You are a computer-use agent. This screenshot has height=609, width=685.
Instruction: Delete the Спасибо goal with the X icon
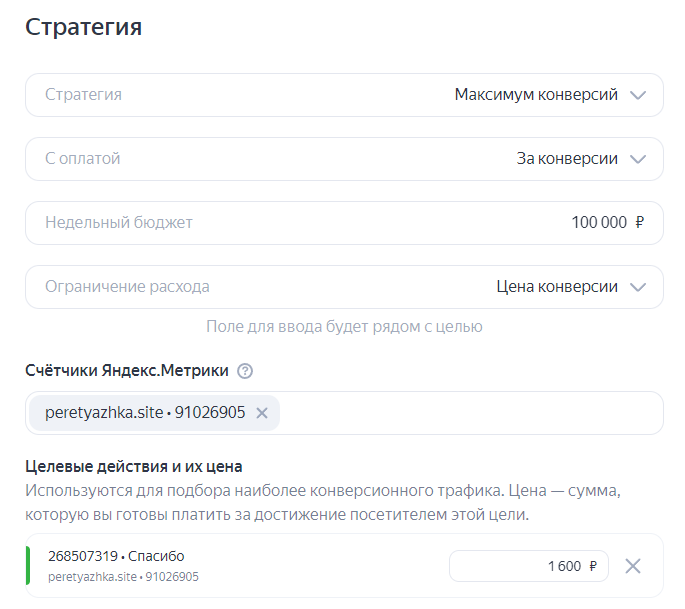point(633,566)
